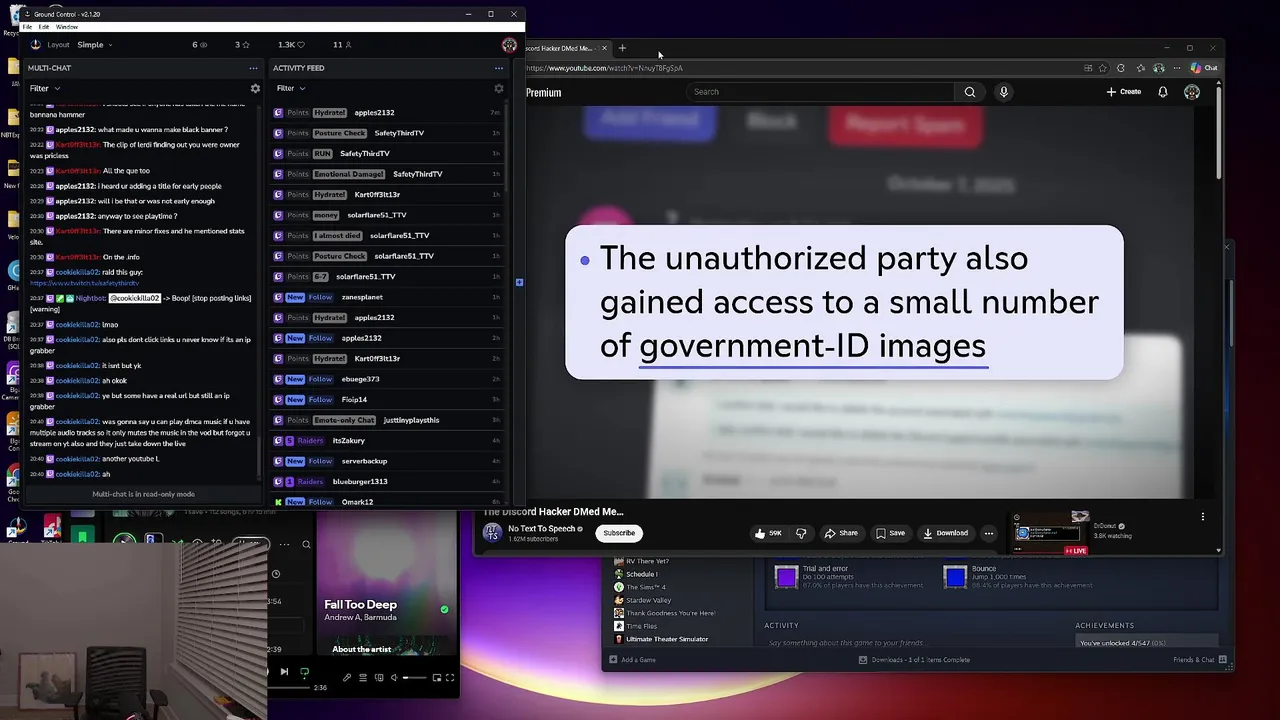Open twitch link posted in chat
The width and height of the screenshot is (1280, 720).
pyautogui.click(x=84, y=284)
